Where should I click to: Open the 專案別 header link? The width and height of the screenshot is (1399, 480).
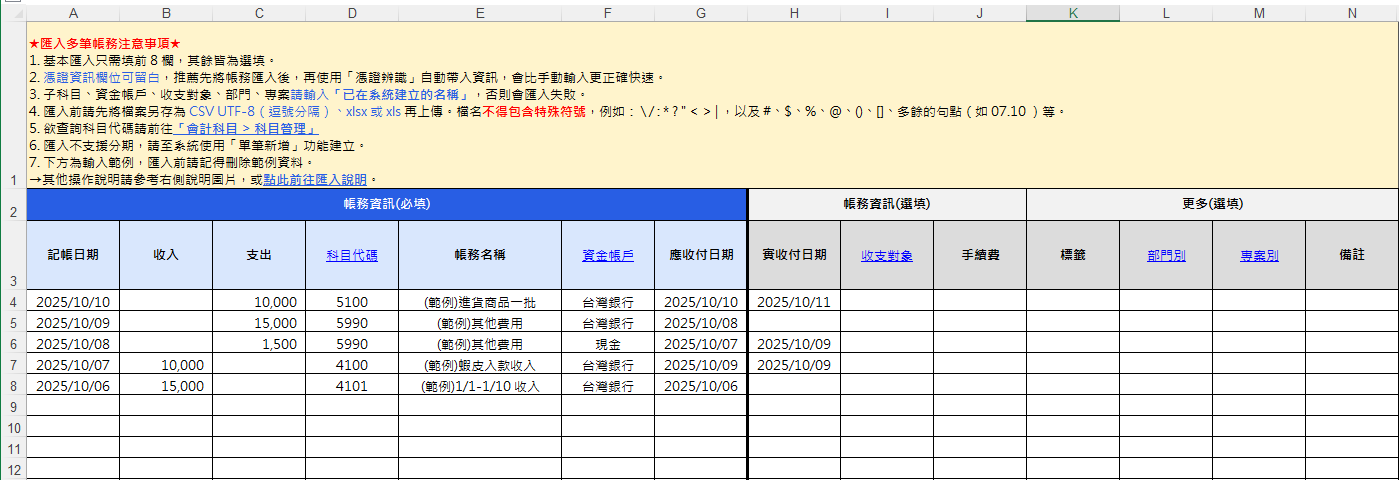click(x=1259, y=255)
